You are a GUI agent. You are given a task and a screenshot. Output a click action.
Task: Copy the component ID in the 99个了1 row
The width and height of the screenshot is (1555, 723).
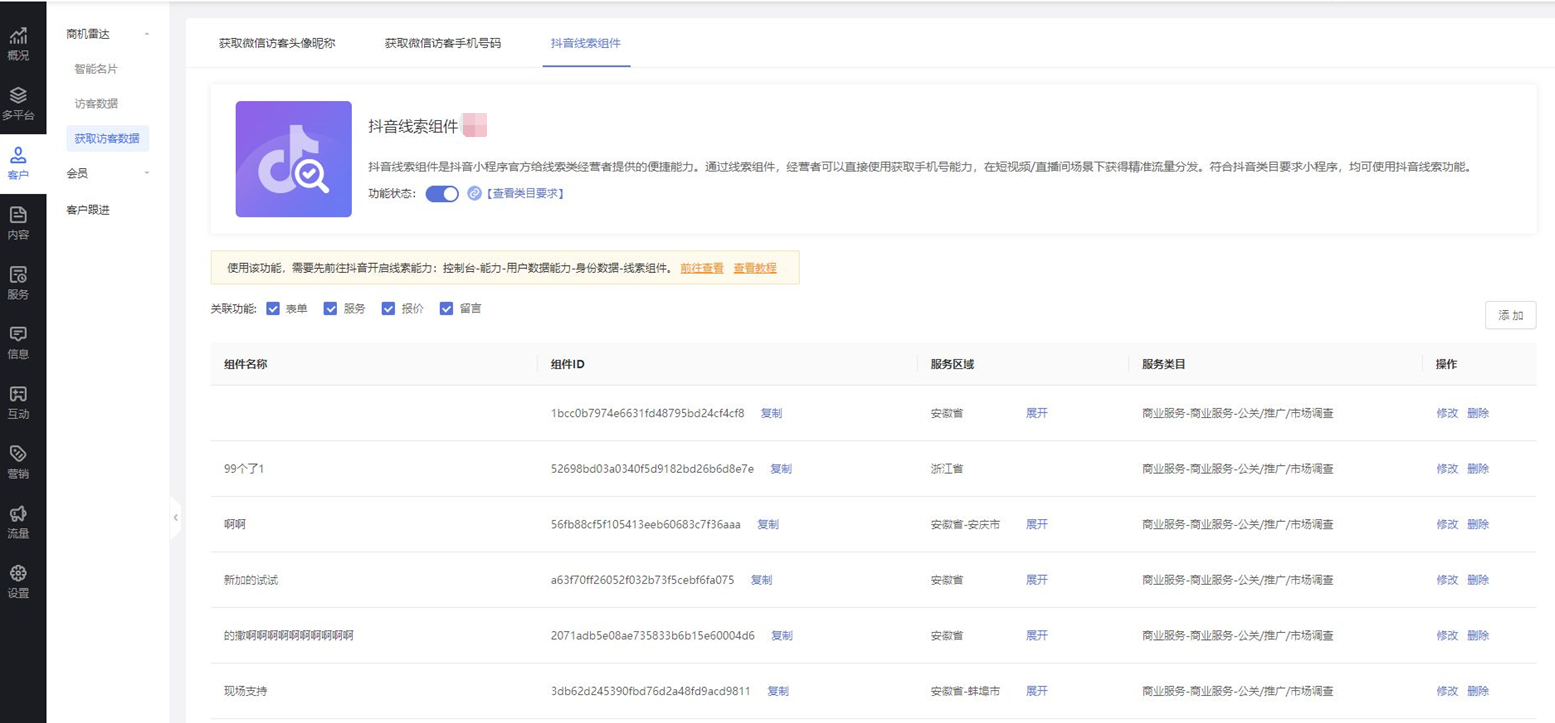[x=781, y=469]
